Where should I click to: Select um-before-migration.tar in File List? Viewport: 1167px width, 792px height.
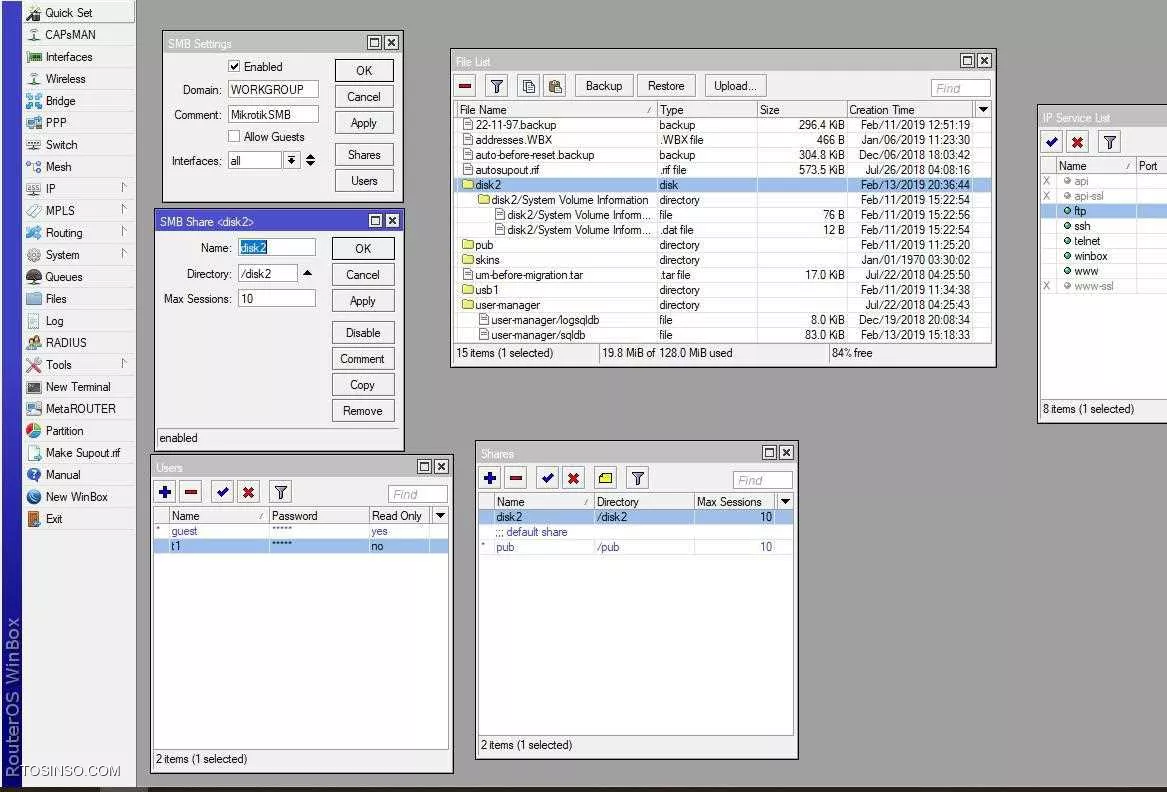tap(722, 275)
